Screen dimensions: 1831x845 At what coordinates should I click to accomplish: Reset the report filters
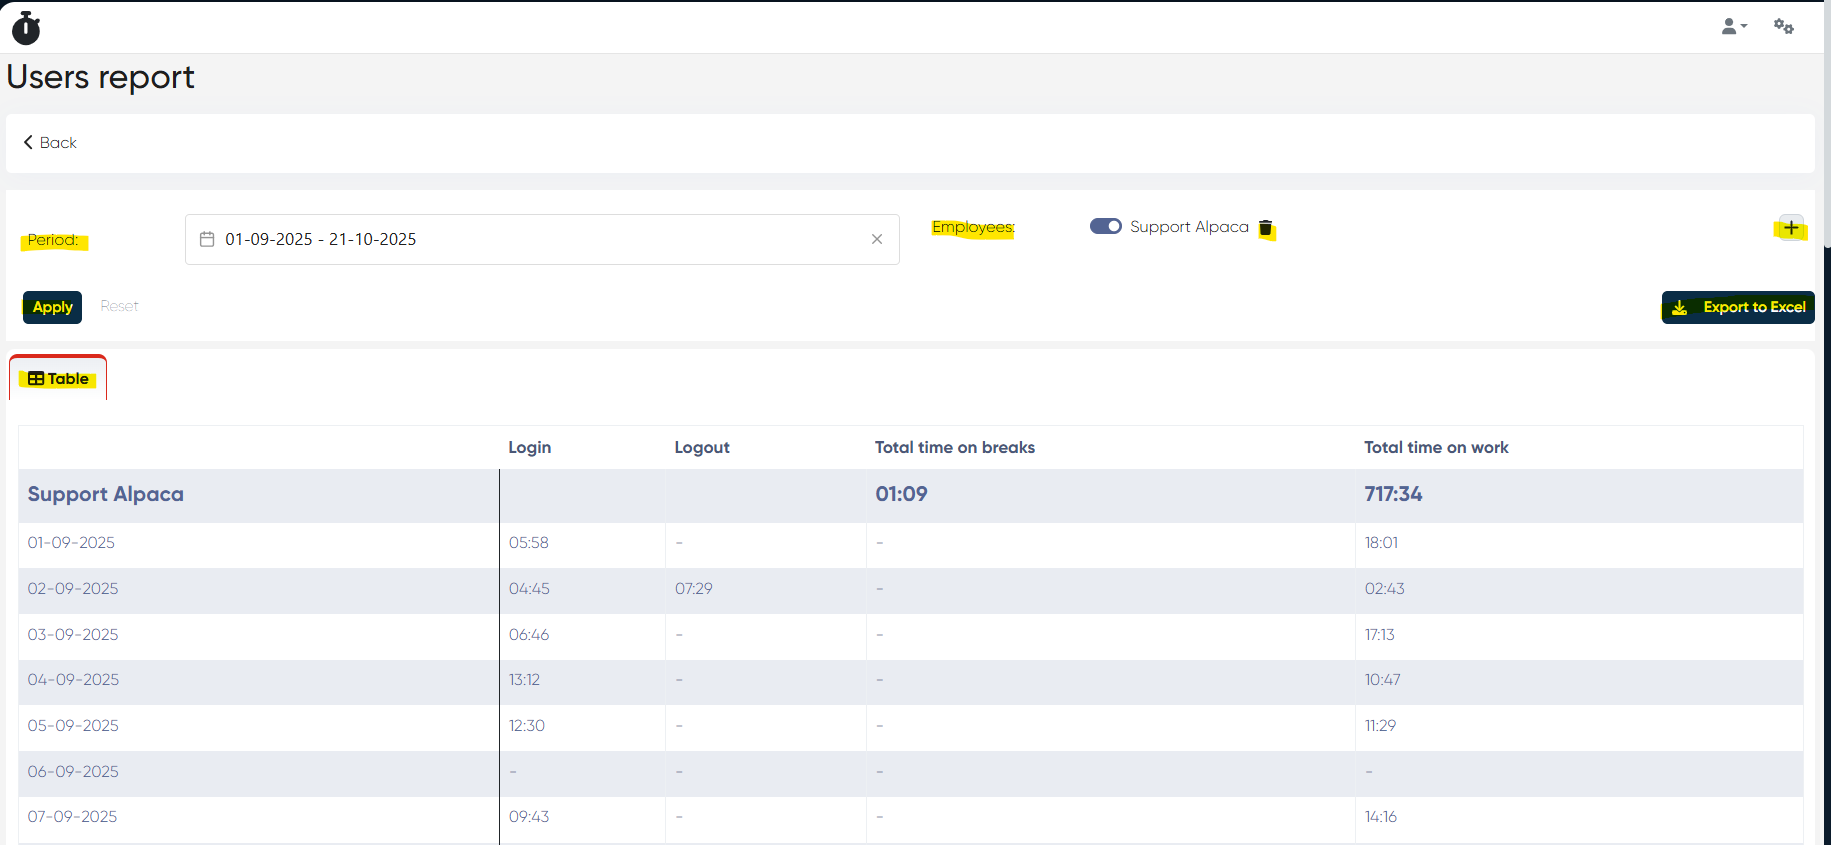pos(119,306)
